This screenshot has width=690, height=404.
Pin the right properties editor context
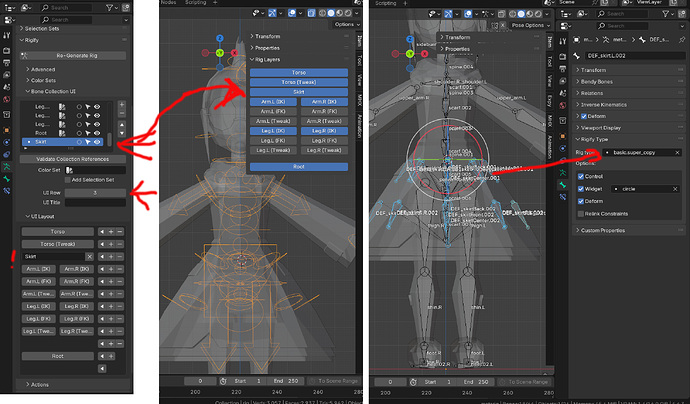(x=682, y=40)
